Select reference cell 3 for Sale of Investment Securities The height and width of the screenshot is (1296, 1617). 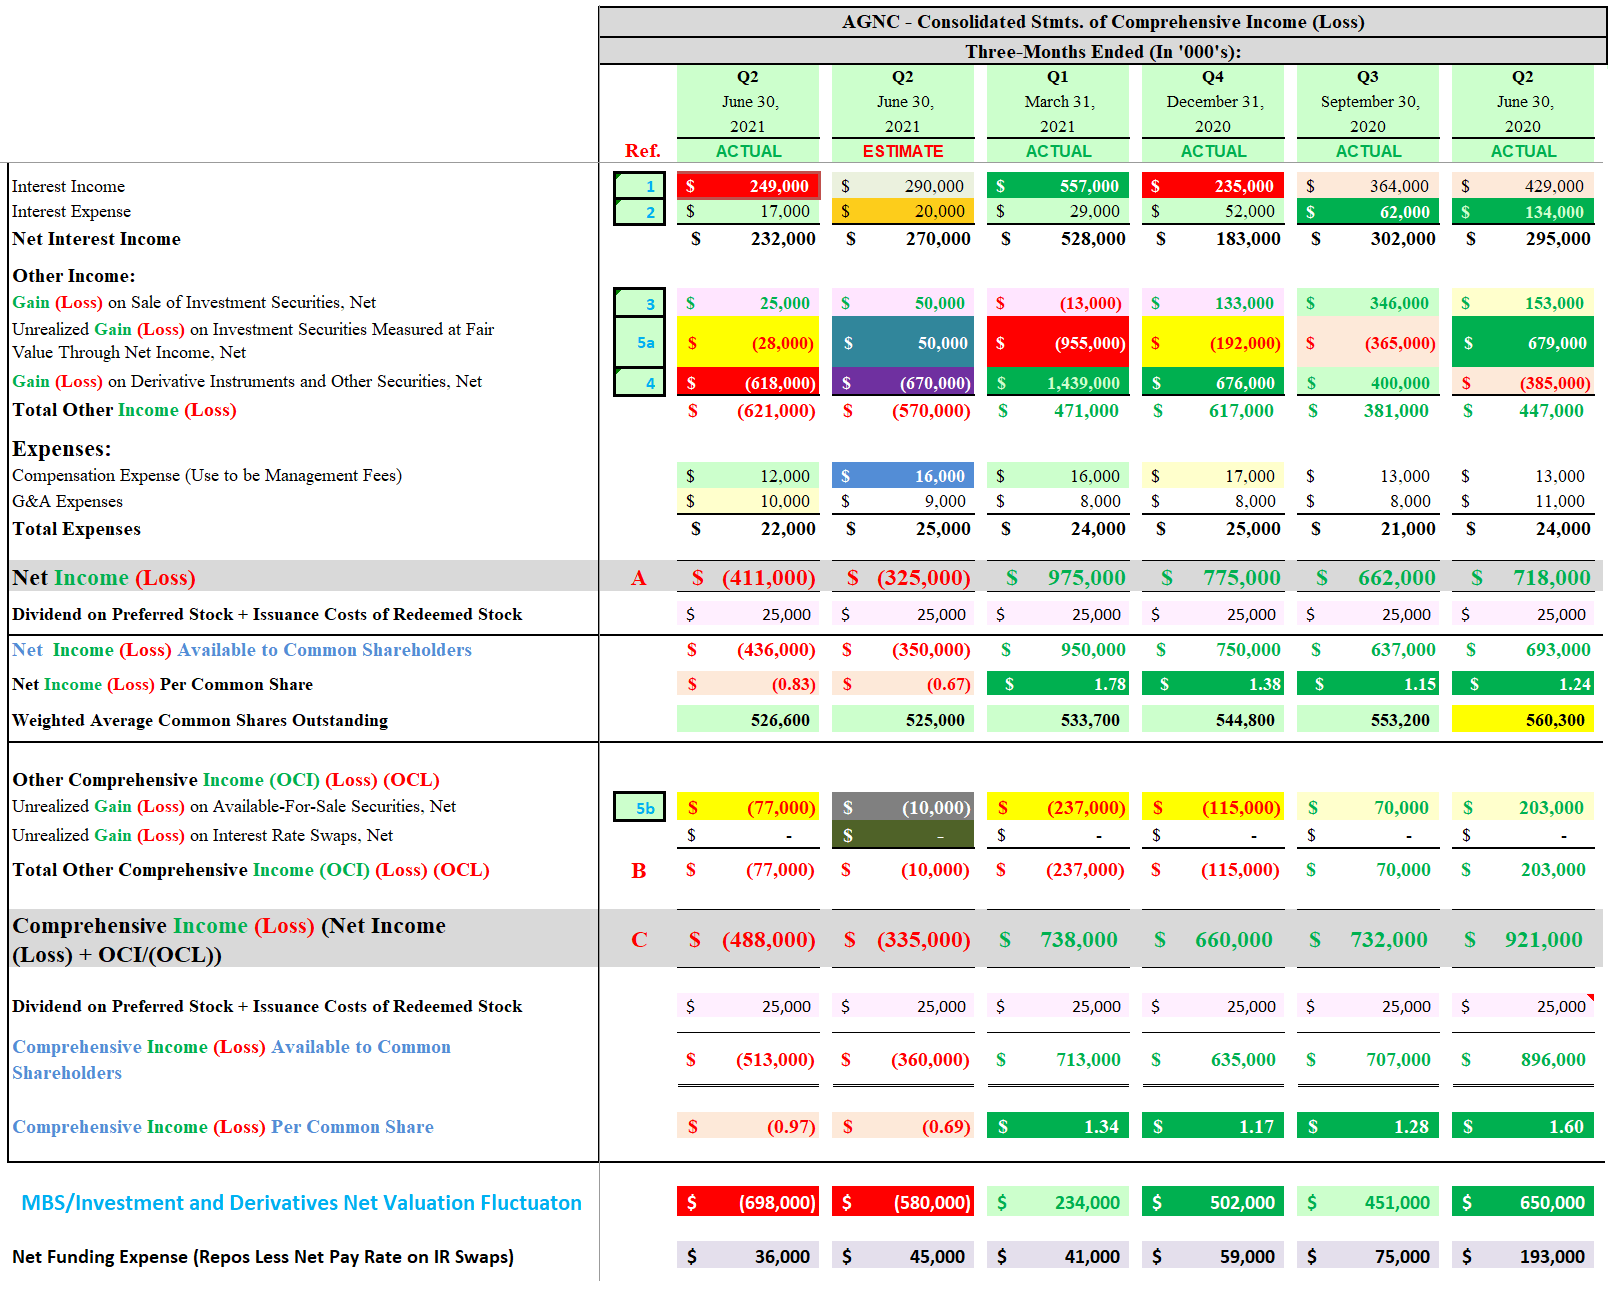[x=639, y=303]
